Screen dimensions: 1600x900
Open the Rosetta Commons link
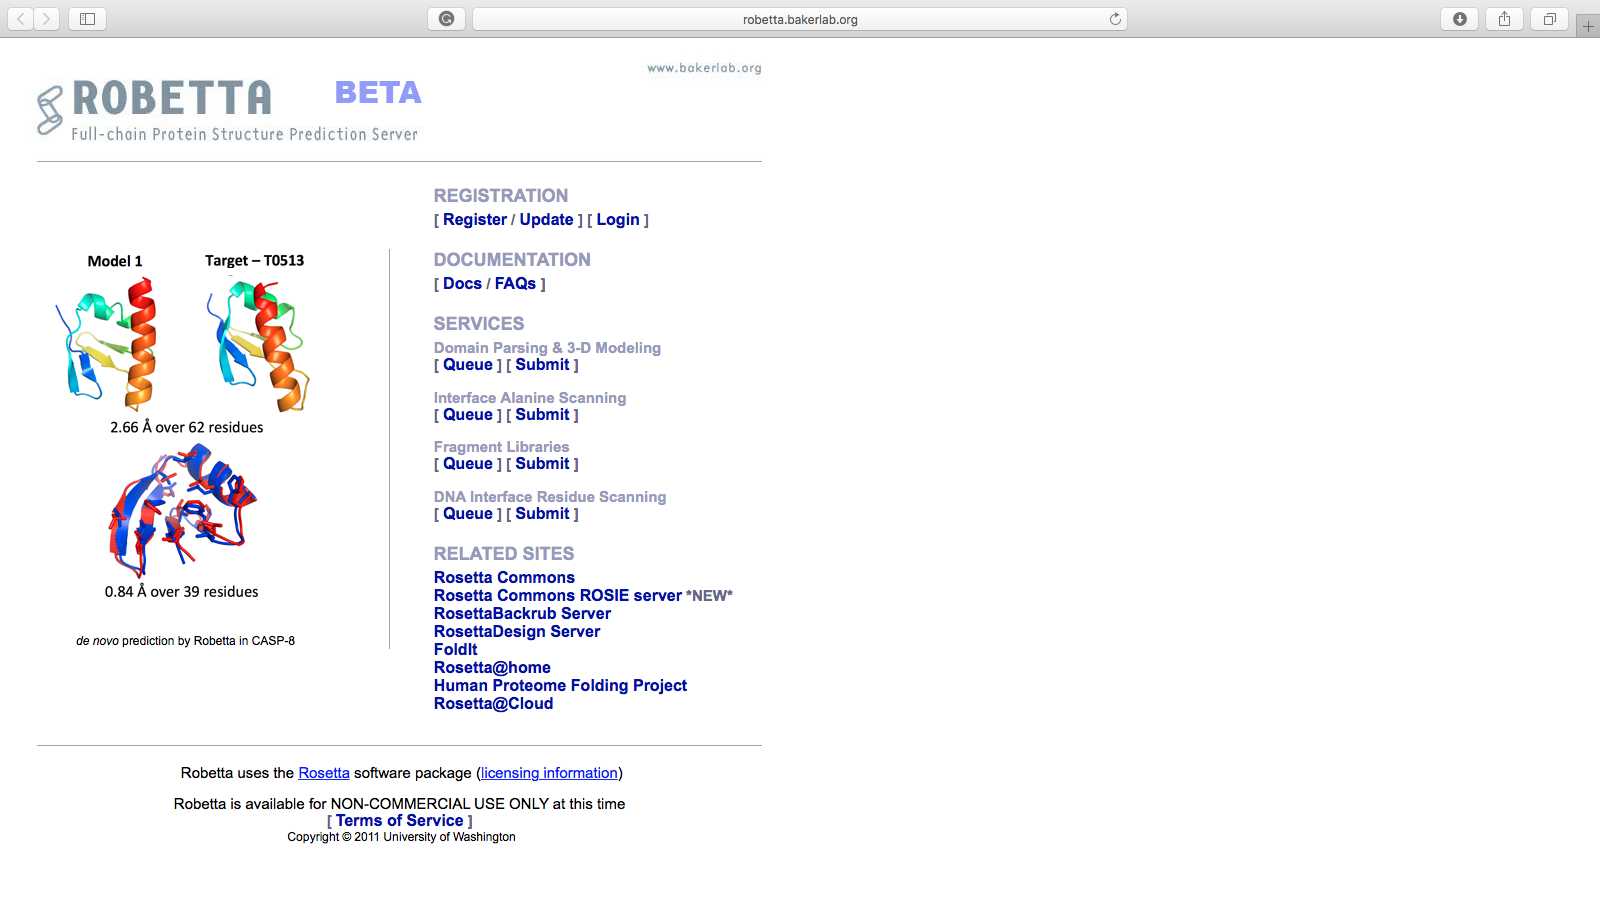(x=504, y=578)
